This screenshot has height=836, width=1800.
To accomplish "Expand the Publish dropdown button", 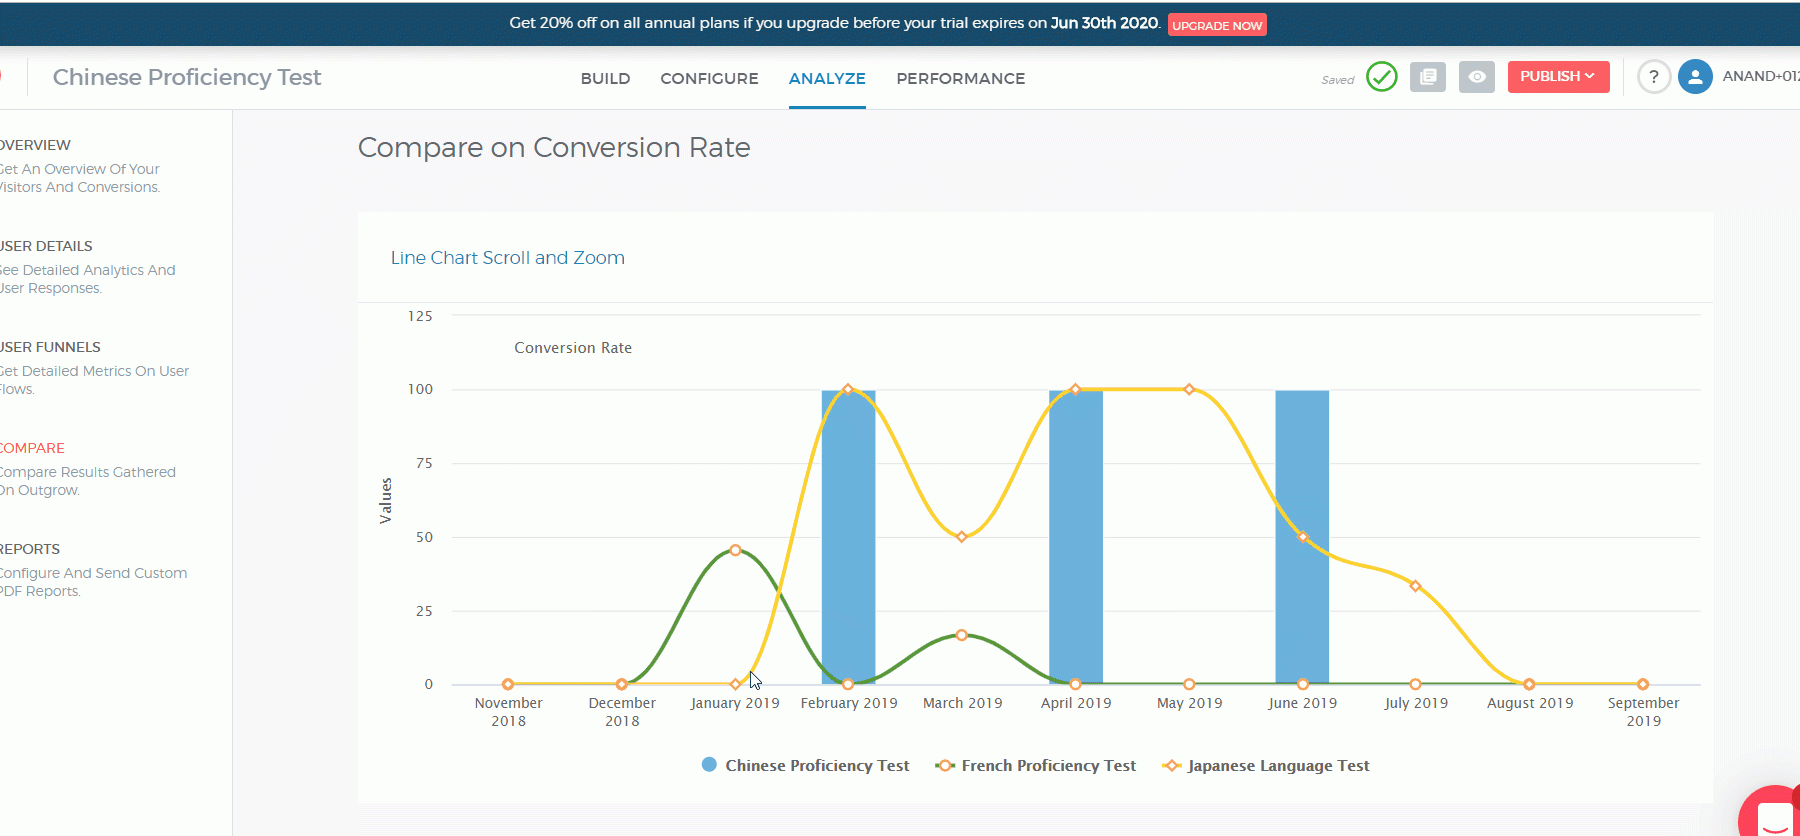I will click(1557, 77).
